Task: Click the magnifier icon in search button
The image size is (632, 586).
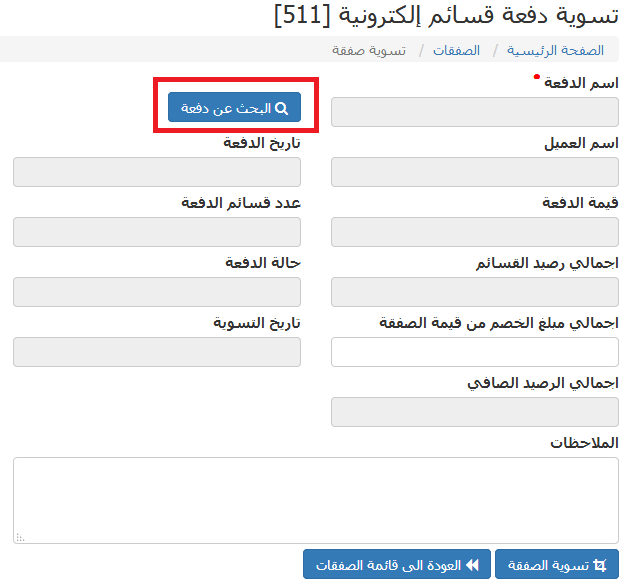Action: click(x=281, y=108)
